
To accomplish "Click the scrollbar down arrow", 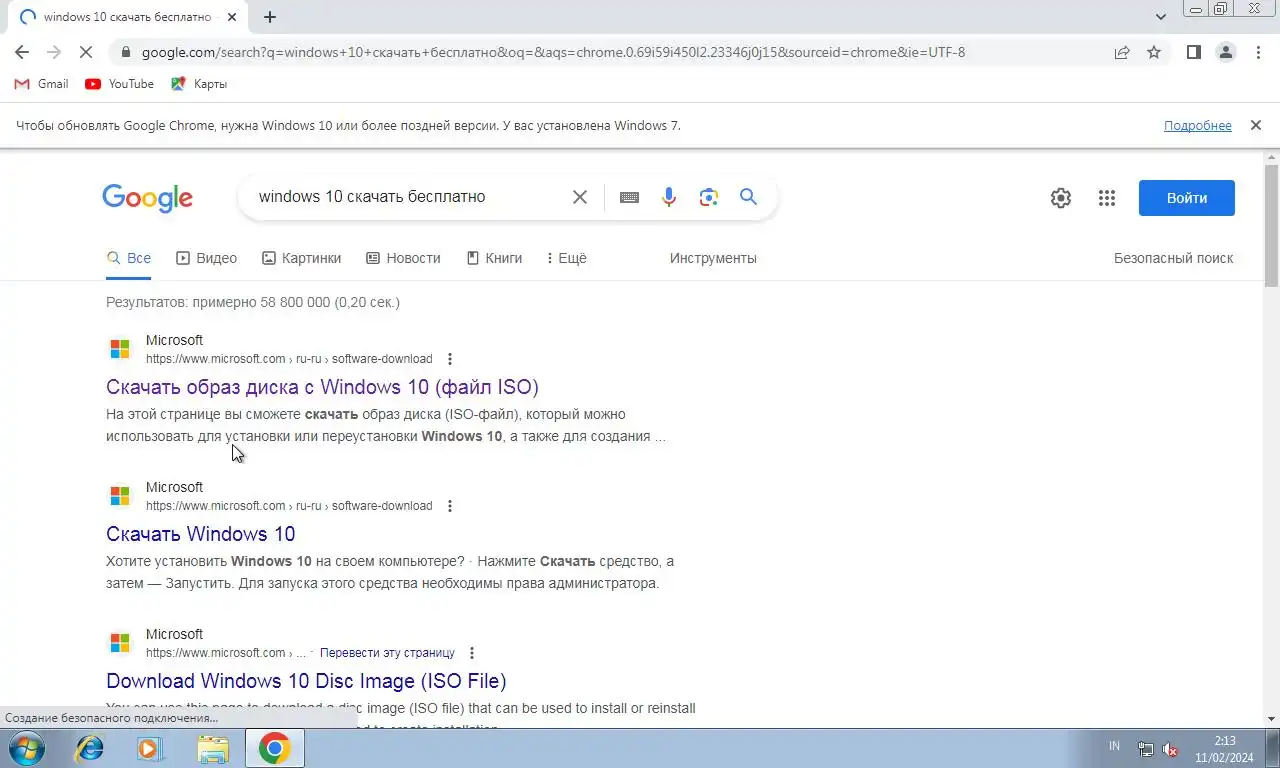I will click(1271, 718).
